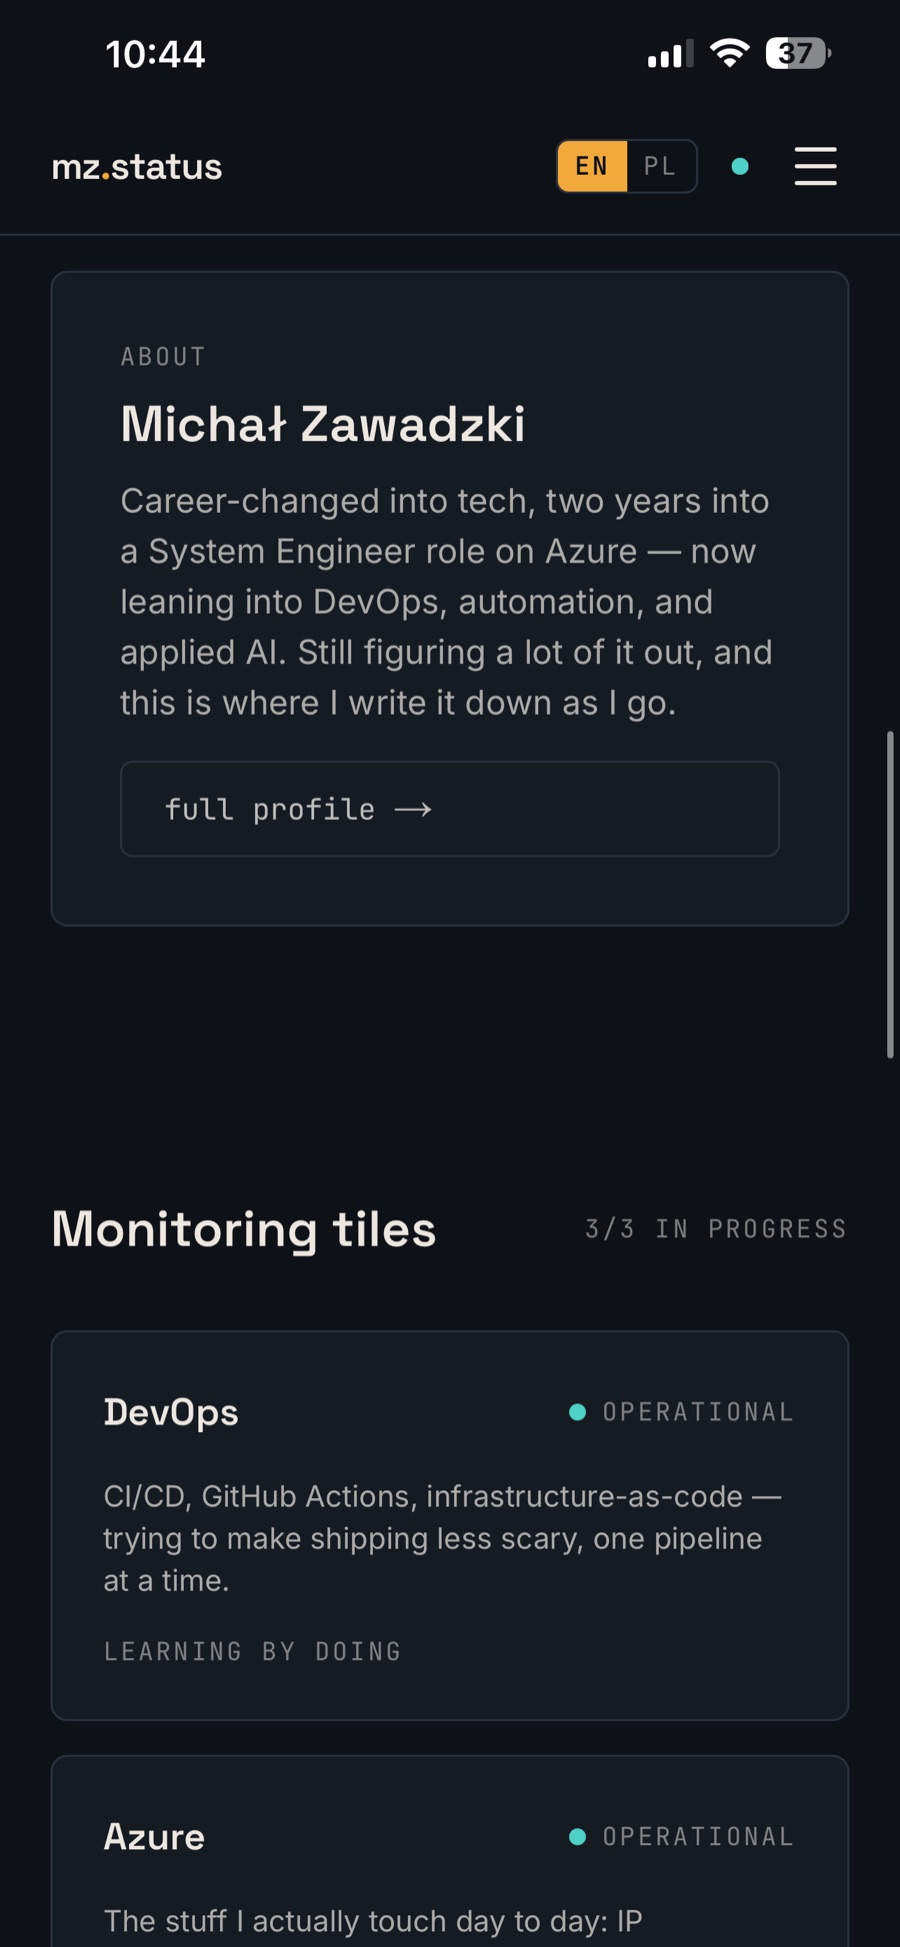The height and width of the screenshot is (1947, 900).
Task: Click the page scrollbar thumb
Action: click(x=889, y=894)
